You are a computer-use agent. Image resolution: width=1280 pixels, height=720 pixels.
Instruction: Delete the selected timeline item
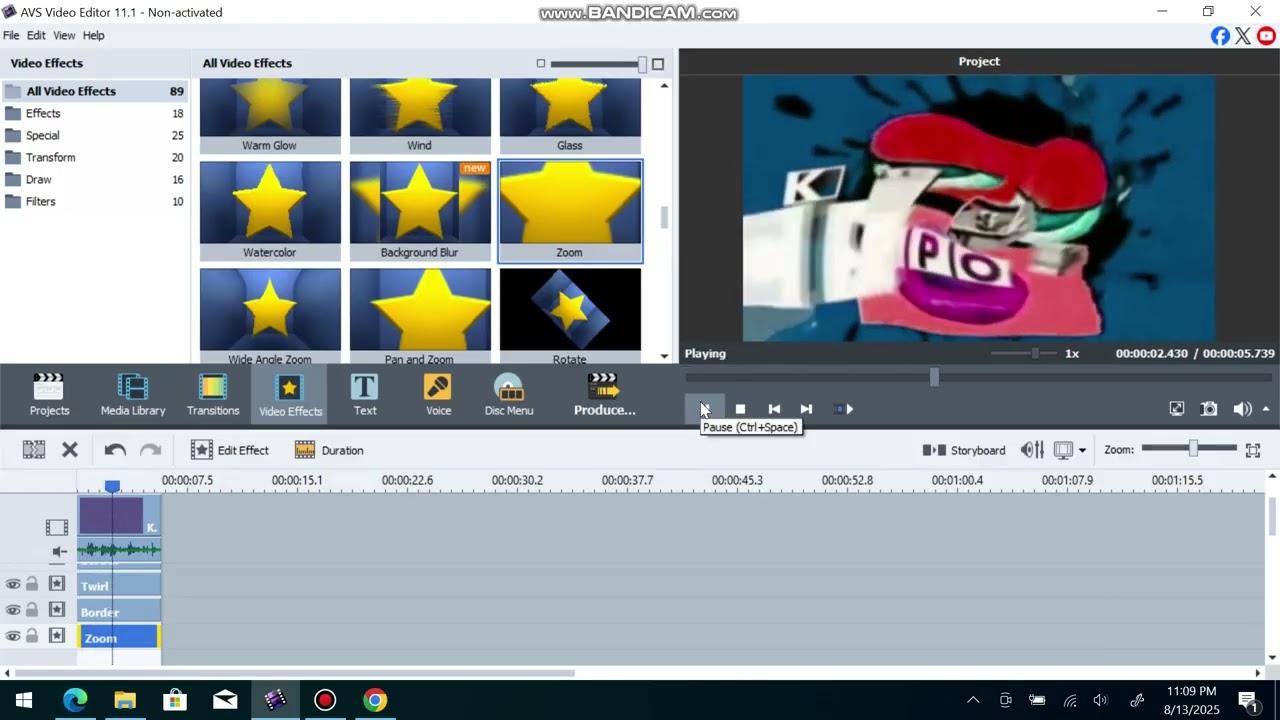[70, 450]
